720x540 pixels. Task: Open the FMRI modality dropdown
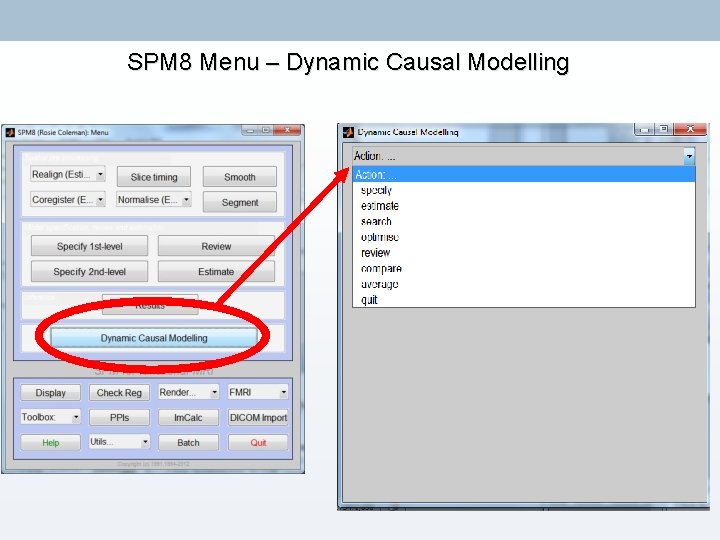coord(258,392)
